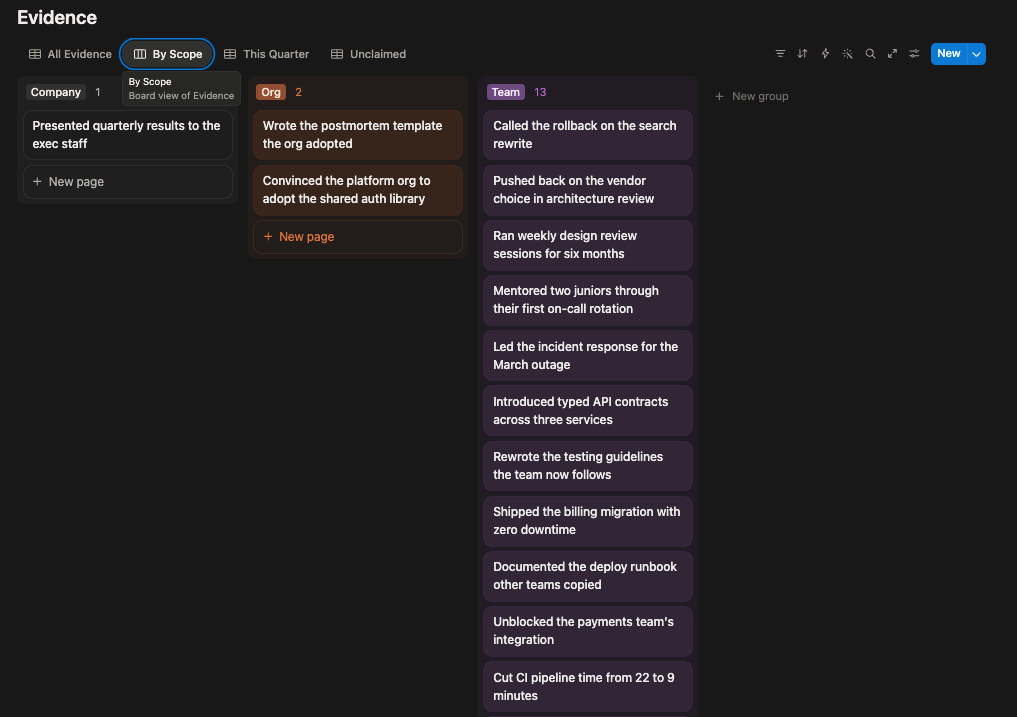This screenshot has height=717, width=1017.
Task: Add a New group column
Action: point(752,96)
